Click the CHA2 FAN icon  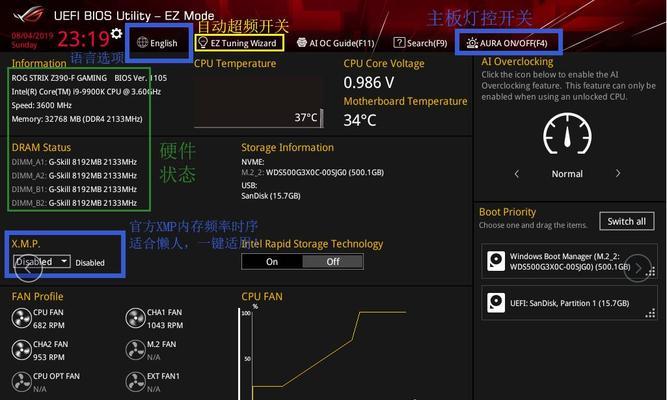(21, 350)
